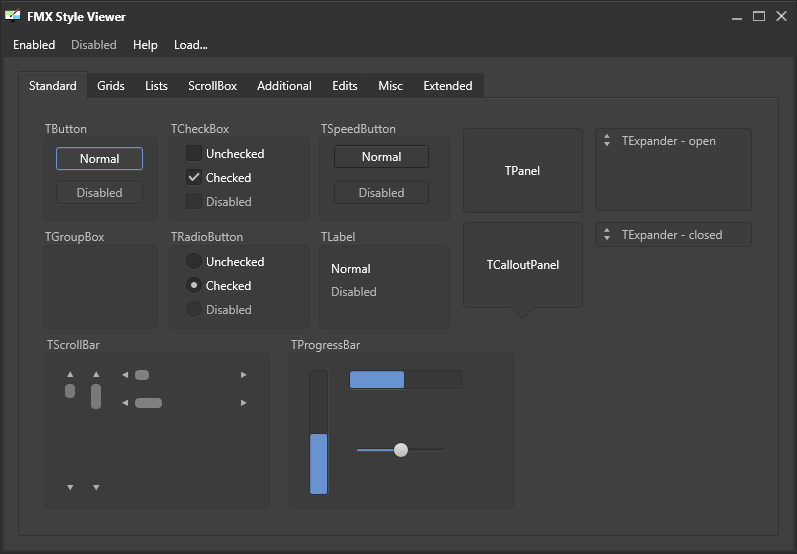The height and width of the screenshot is (554, 797).
Task: Click right arrow of upper horizontal scrollbar
Action: coord(243,375)
